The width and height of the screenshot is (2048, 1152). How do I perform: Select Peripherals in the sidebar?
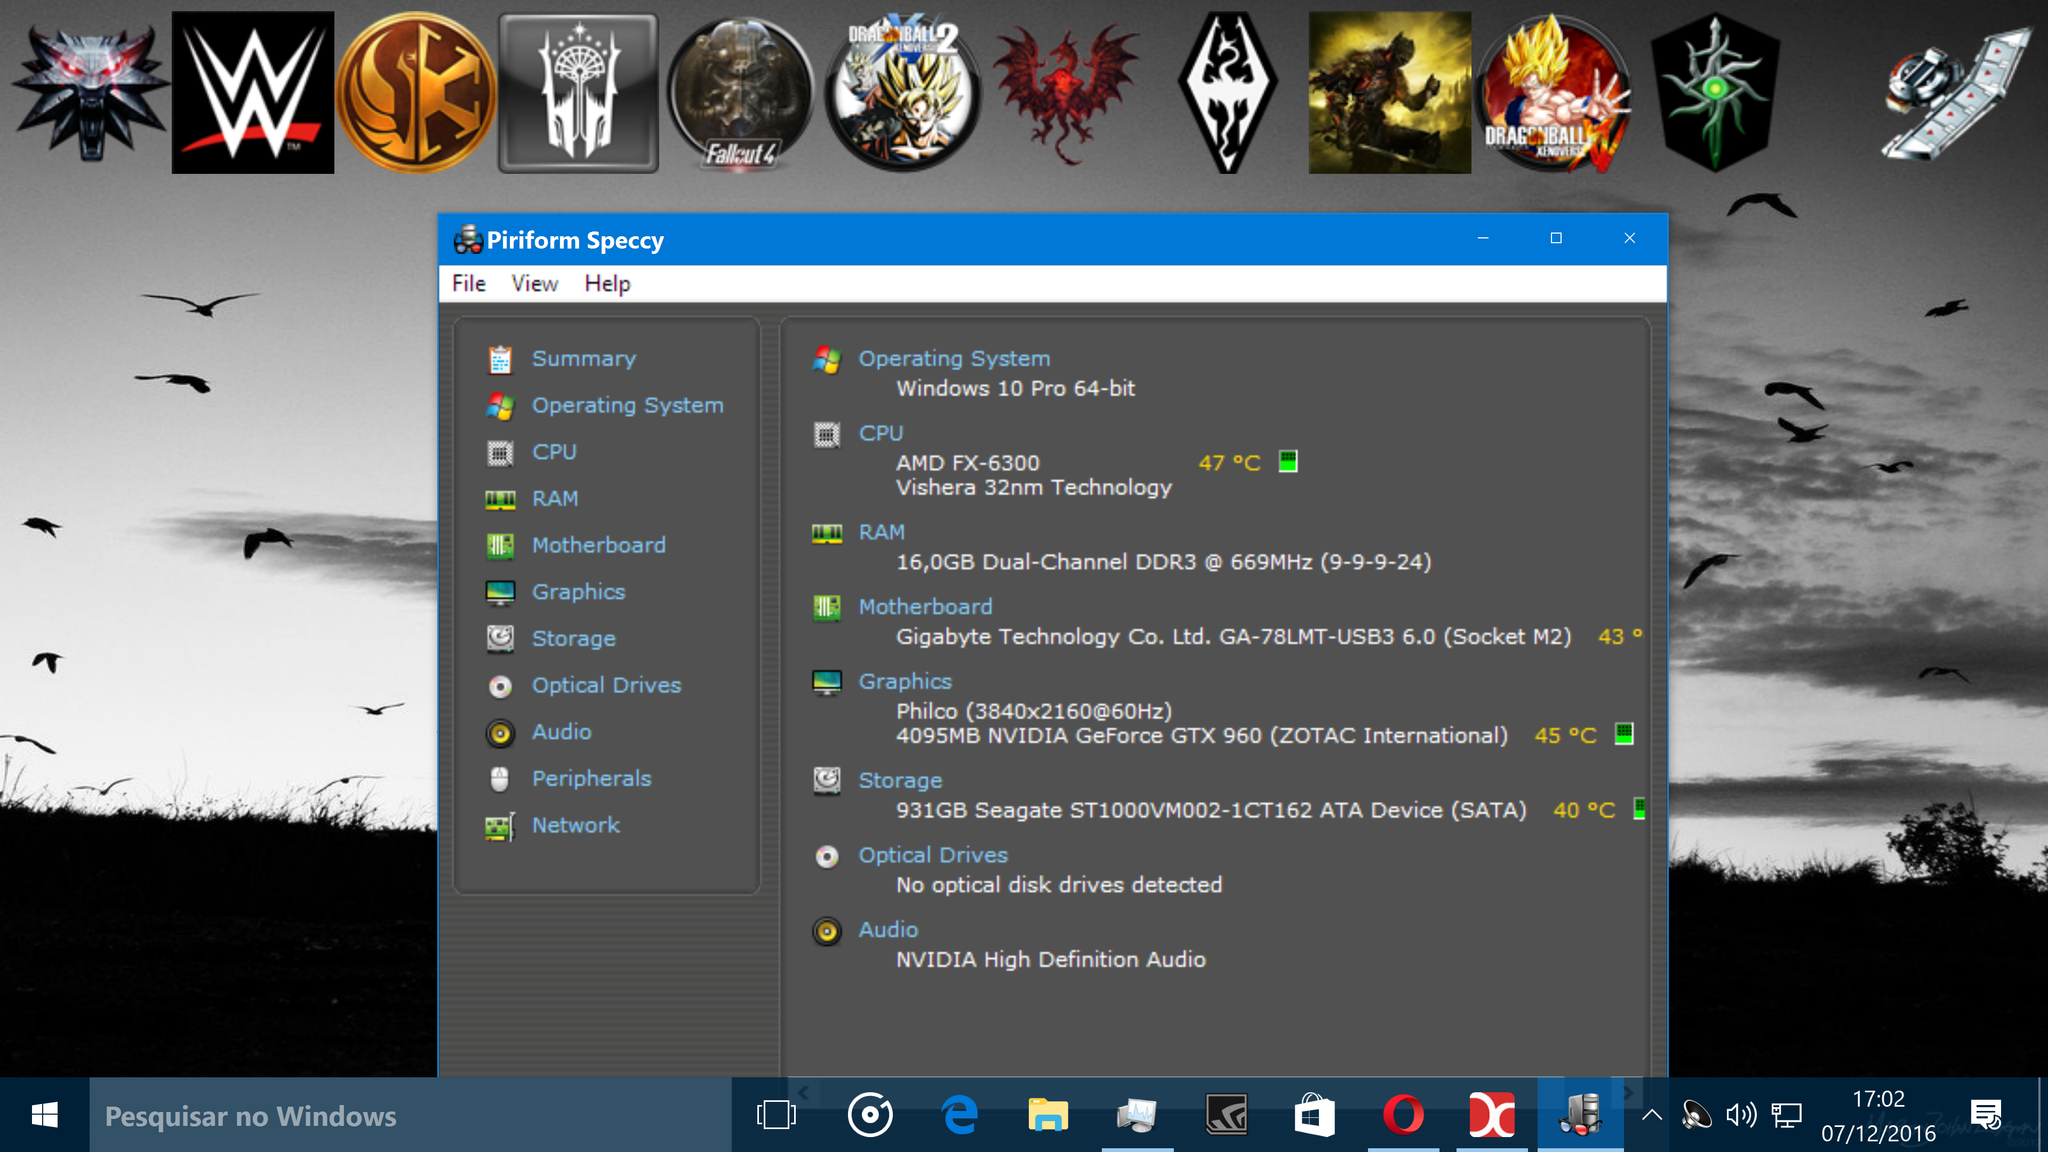pos(591,778)
